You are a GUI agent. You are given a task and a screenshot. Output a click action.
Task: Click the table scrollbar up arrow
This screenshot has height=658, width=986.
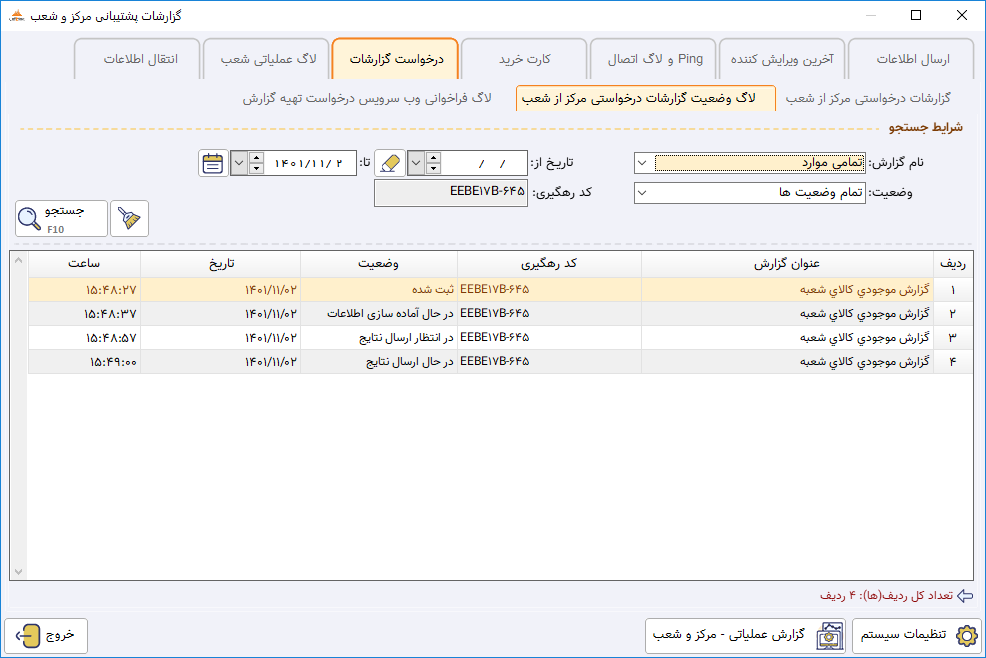coord(19,260)
